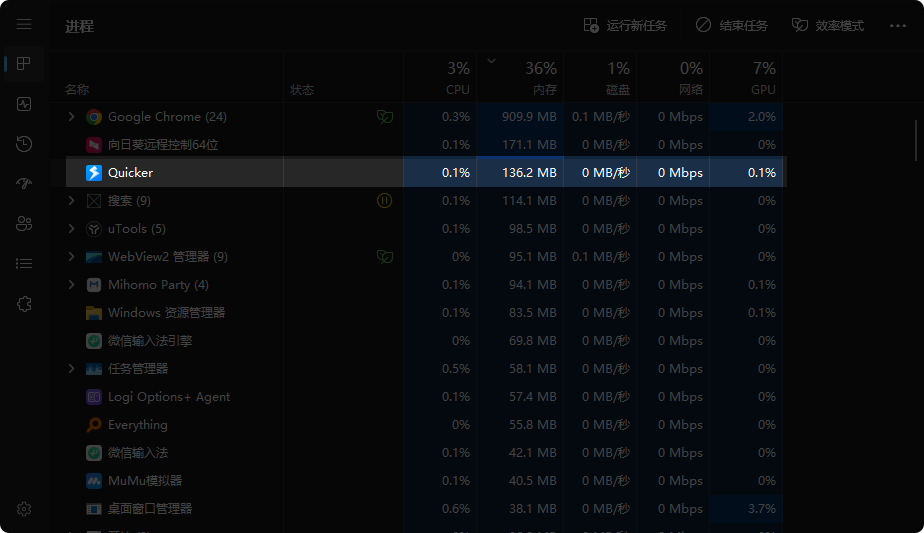Sort processes by 磁盘 column
This screenshot has height=533, width=924.
pos(600,77)
